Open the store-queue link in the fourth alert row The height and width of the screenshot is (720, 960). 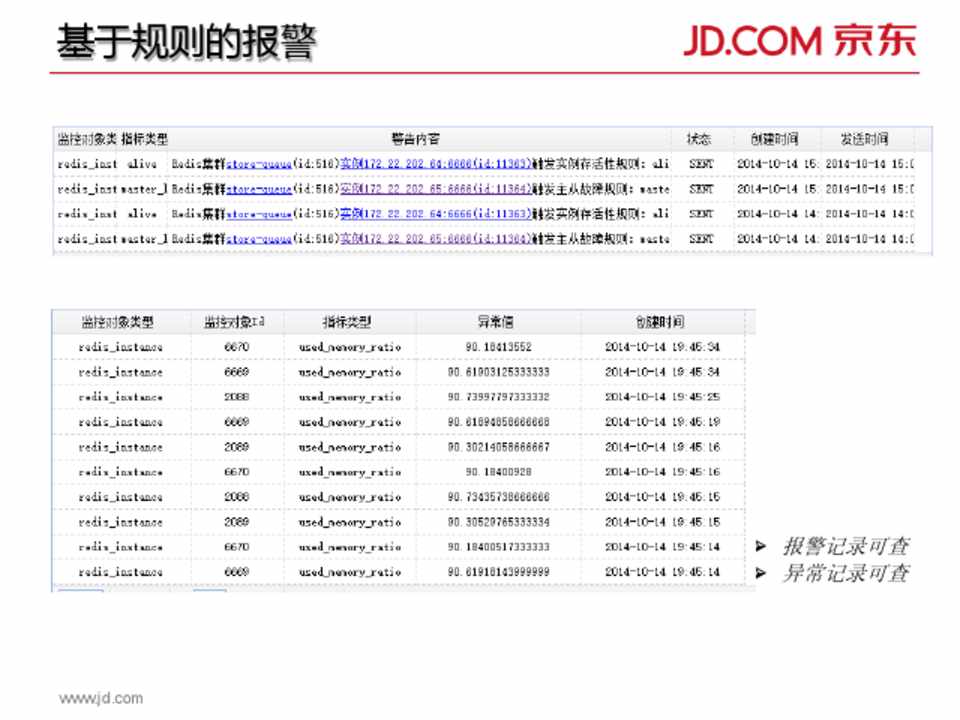[x=259, y=238]
